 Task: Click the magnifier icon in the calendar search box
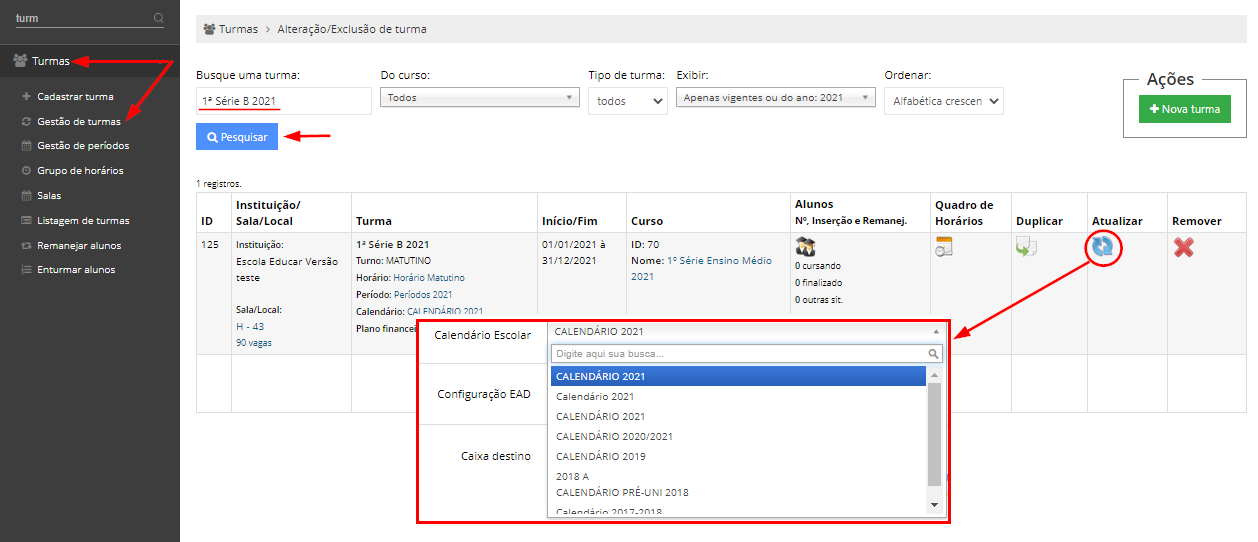(933, 354)
